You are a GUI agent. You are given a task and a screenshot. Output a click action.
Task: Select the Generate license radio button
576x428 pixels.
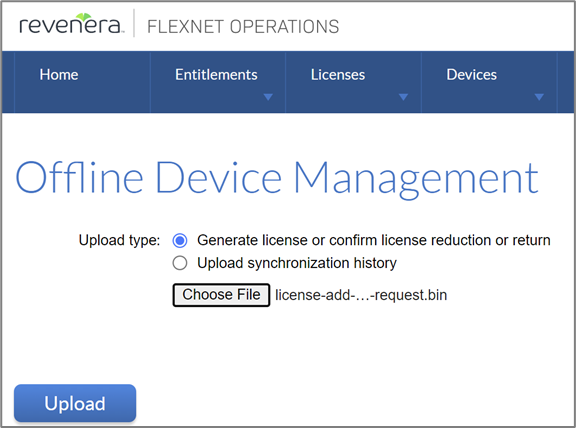(180, 241)
